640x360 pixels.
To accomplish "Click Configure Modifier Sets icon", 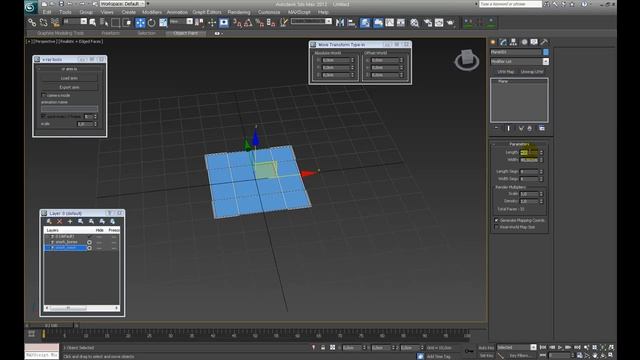I will point(542,128).
